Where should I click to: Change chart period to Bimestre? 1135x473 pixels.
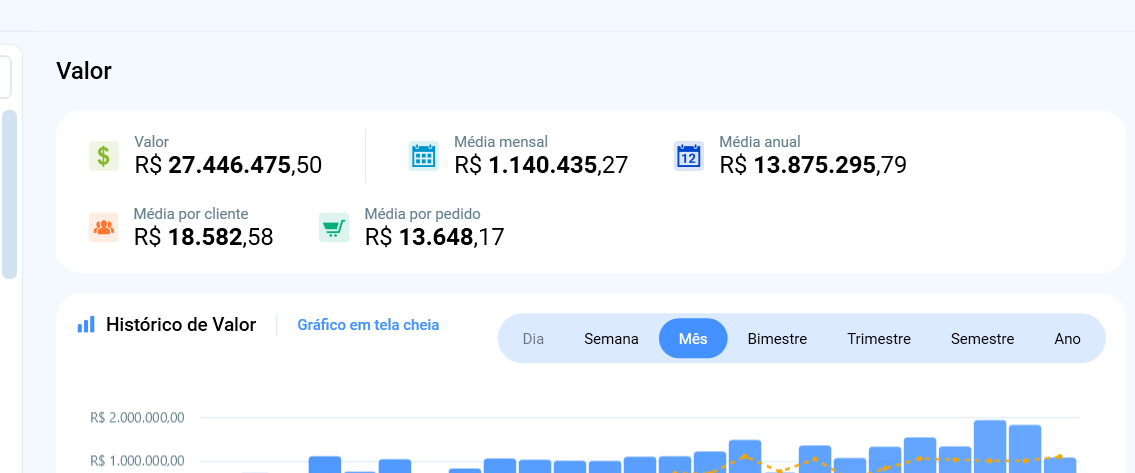click(x=777, y=339)
